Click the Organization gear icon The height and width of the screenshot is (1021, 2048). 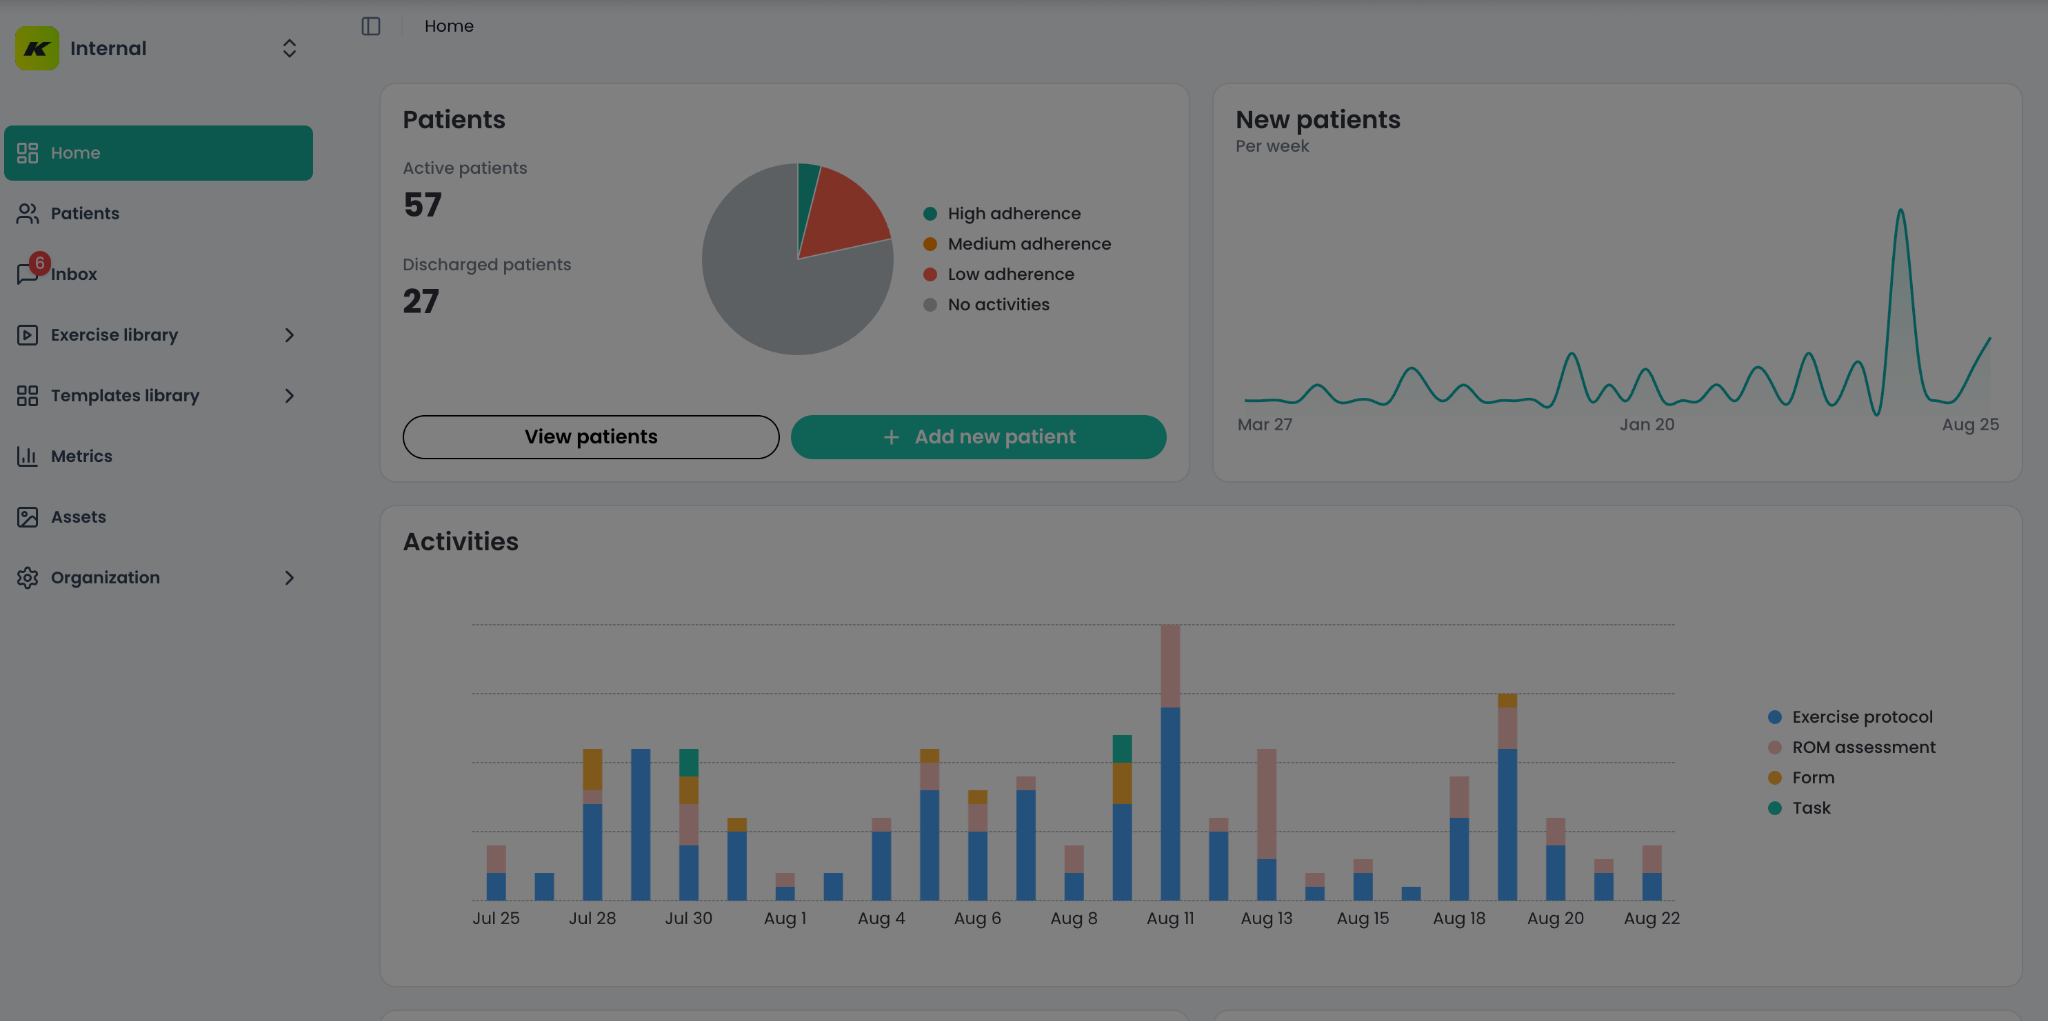[x=27, y=578]
